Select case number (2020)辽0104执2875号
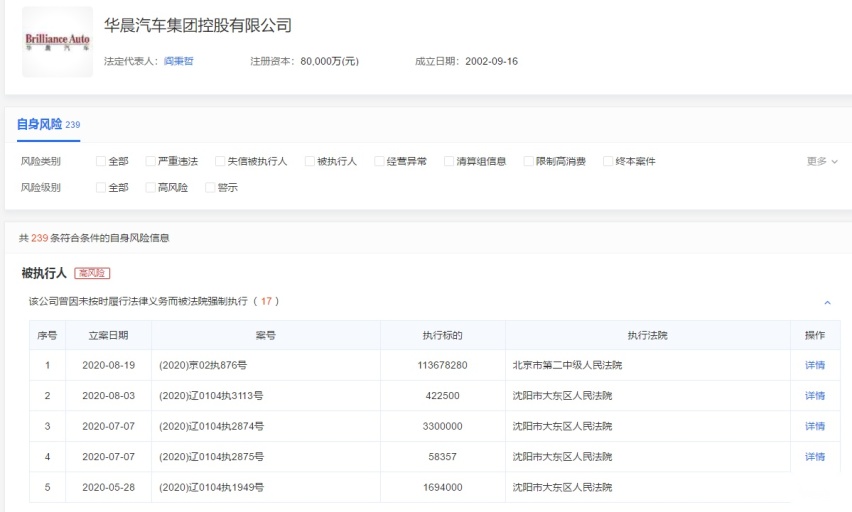Screen dimensions: 852x512 click(211, 457)
